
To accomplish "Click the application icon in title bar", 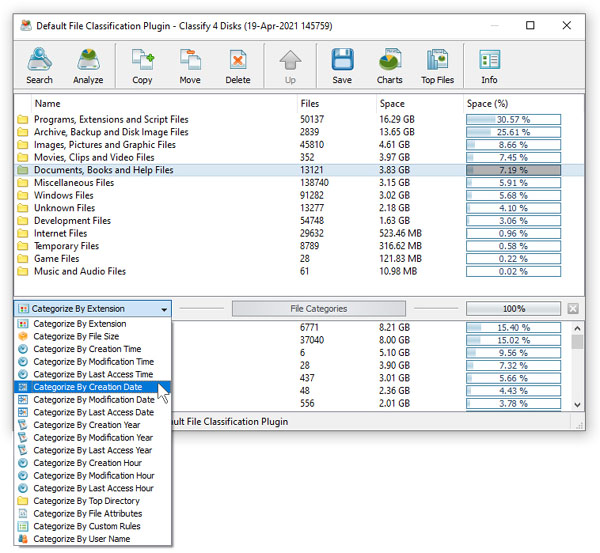I will (x=26, y=26).
